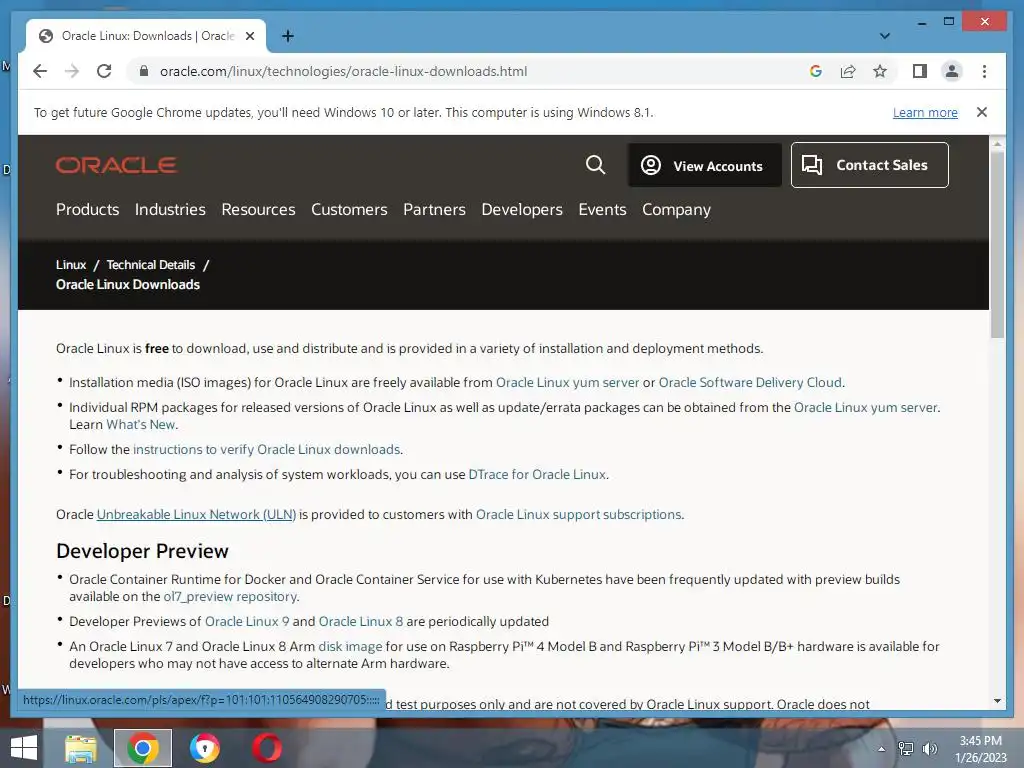Viewport: 1024px width, 768px height.
Task: Go back to the previous page
Action: coord(40,71)
